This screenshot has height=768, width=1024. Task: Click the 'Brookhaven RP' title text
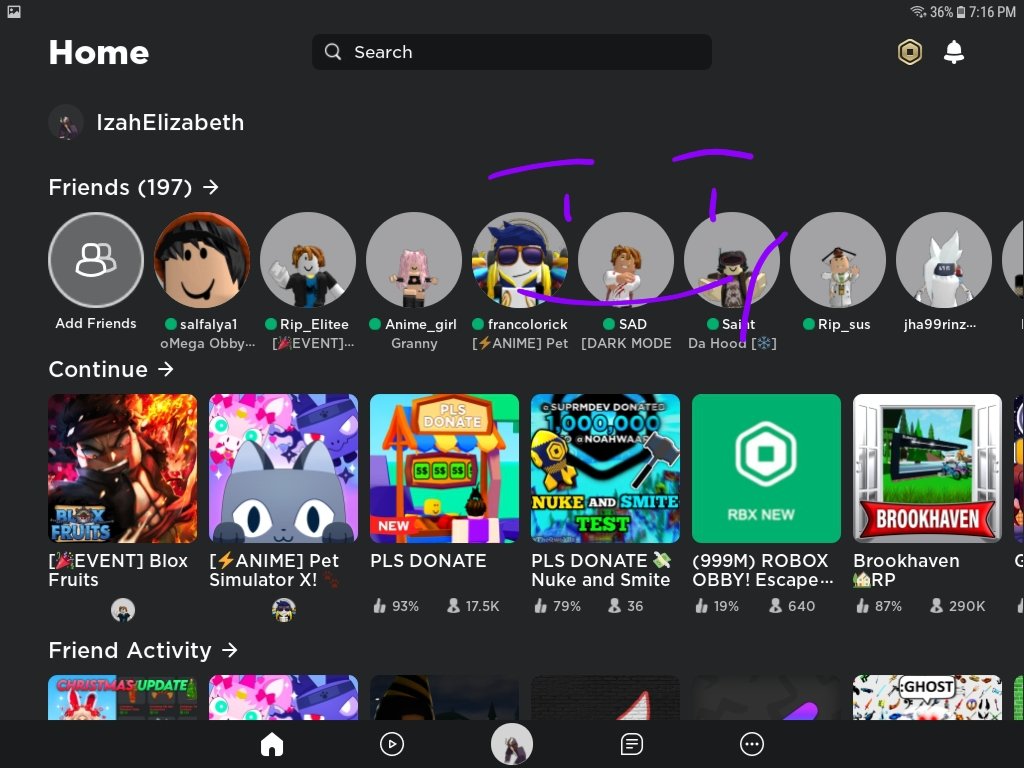pos(906,570)
